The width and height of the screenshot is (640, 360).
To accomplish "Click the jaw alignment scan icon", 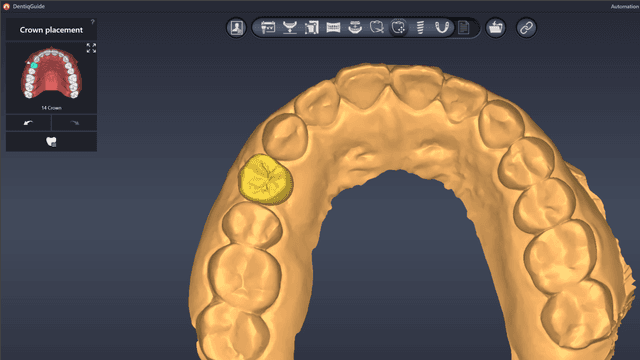I will (355, 28).
